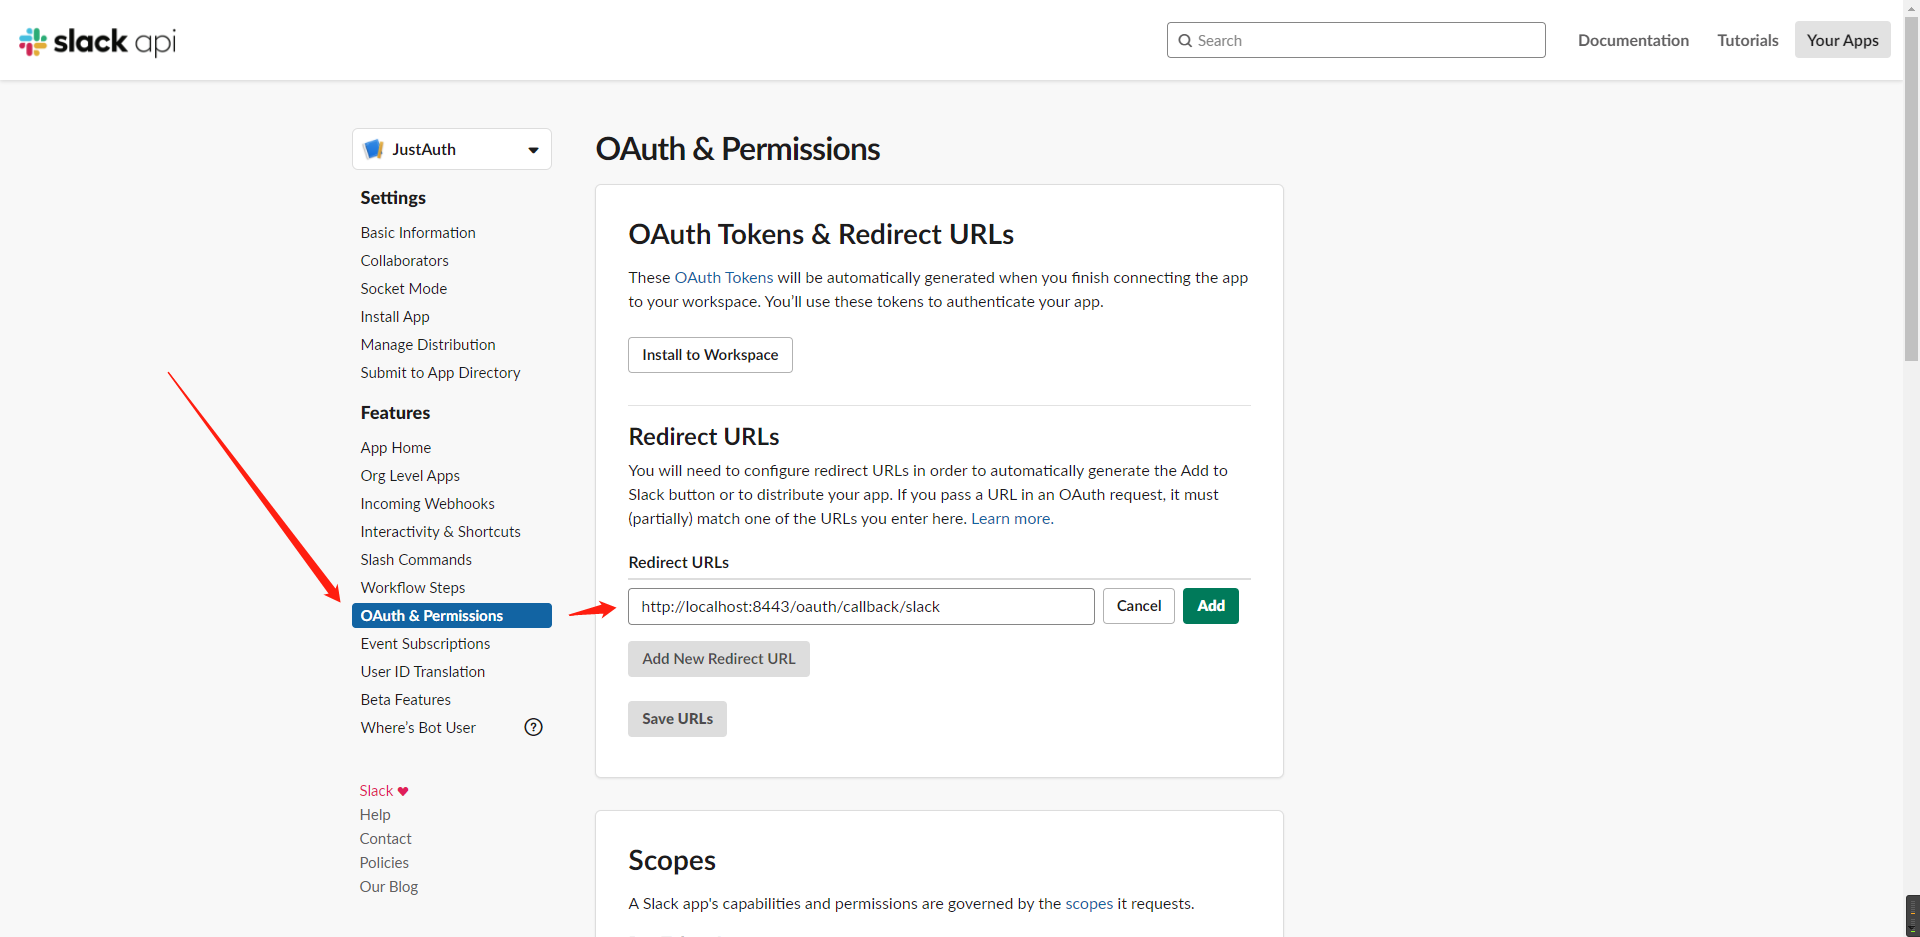Select OAuth & Permissions in sidebar
This screenshot has height=937, width=1920.
tap(452, 615)
